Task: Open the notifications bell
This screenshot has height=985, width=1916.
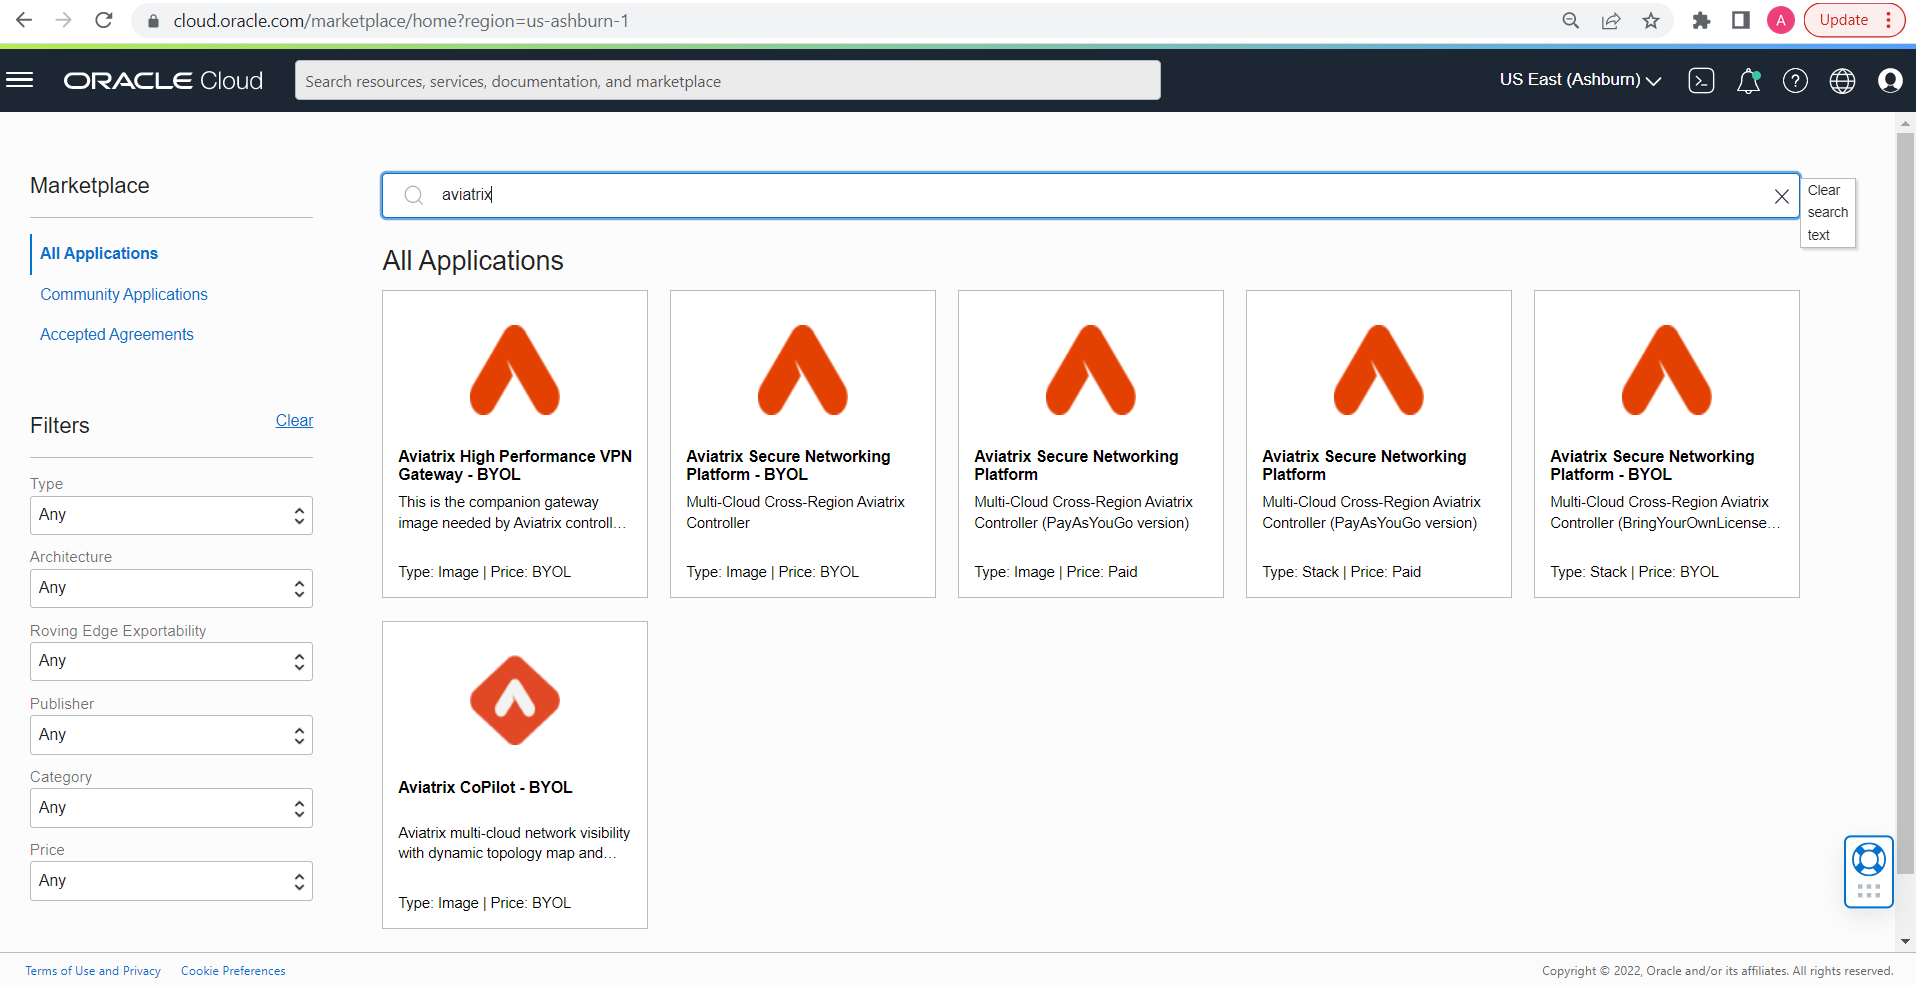Action: click(x=1747, y=81)
